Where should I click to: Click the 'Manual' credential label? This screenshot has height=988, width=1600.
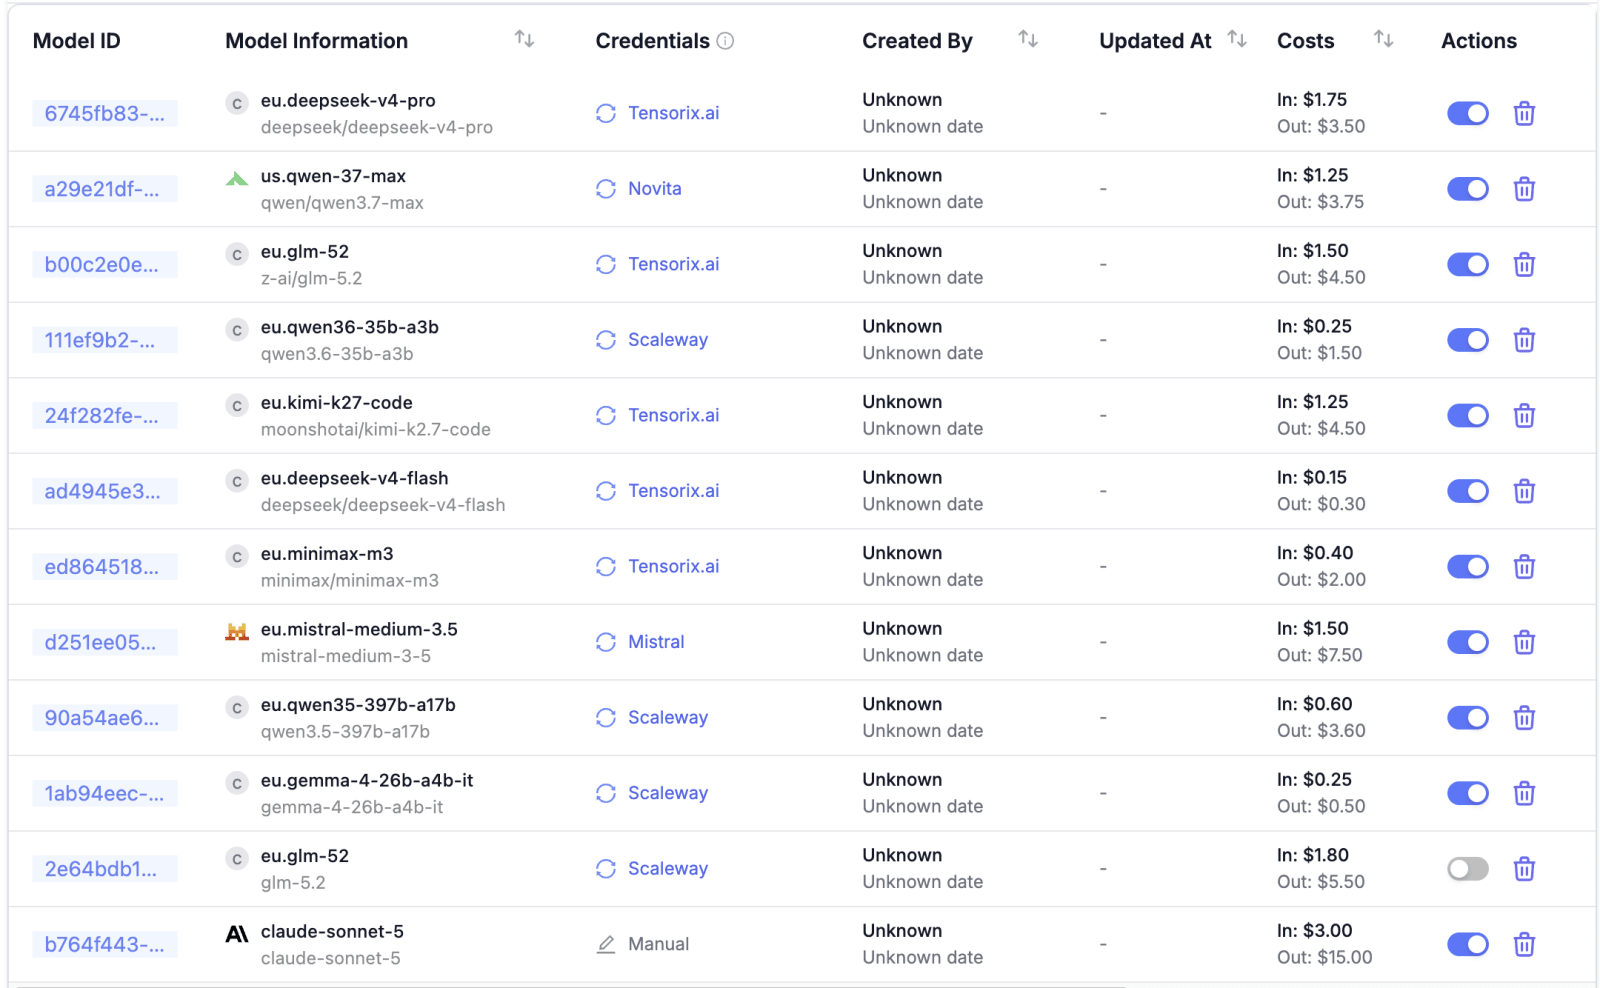point(659,944)
